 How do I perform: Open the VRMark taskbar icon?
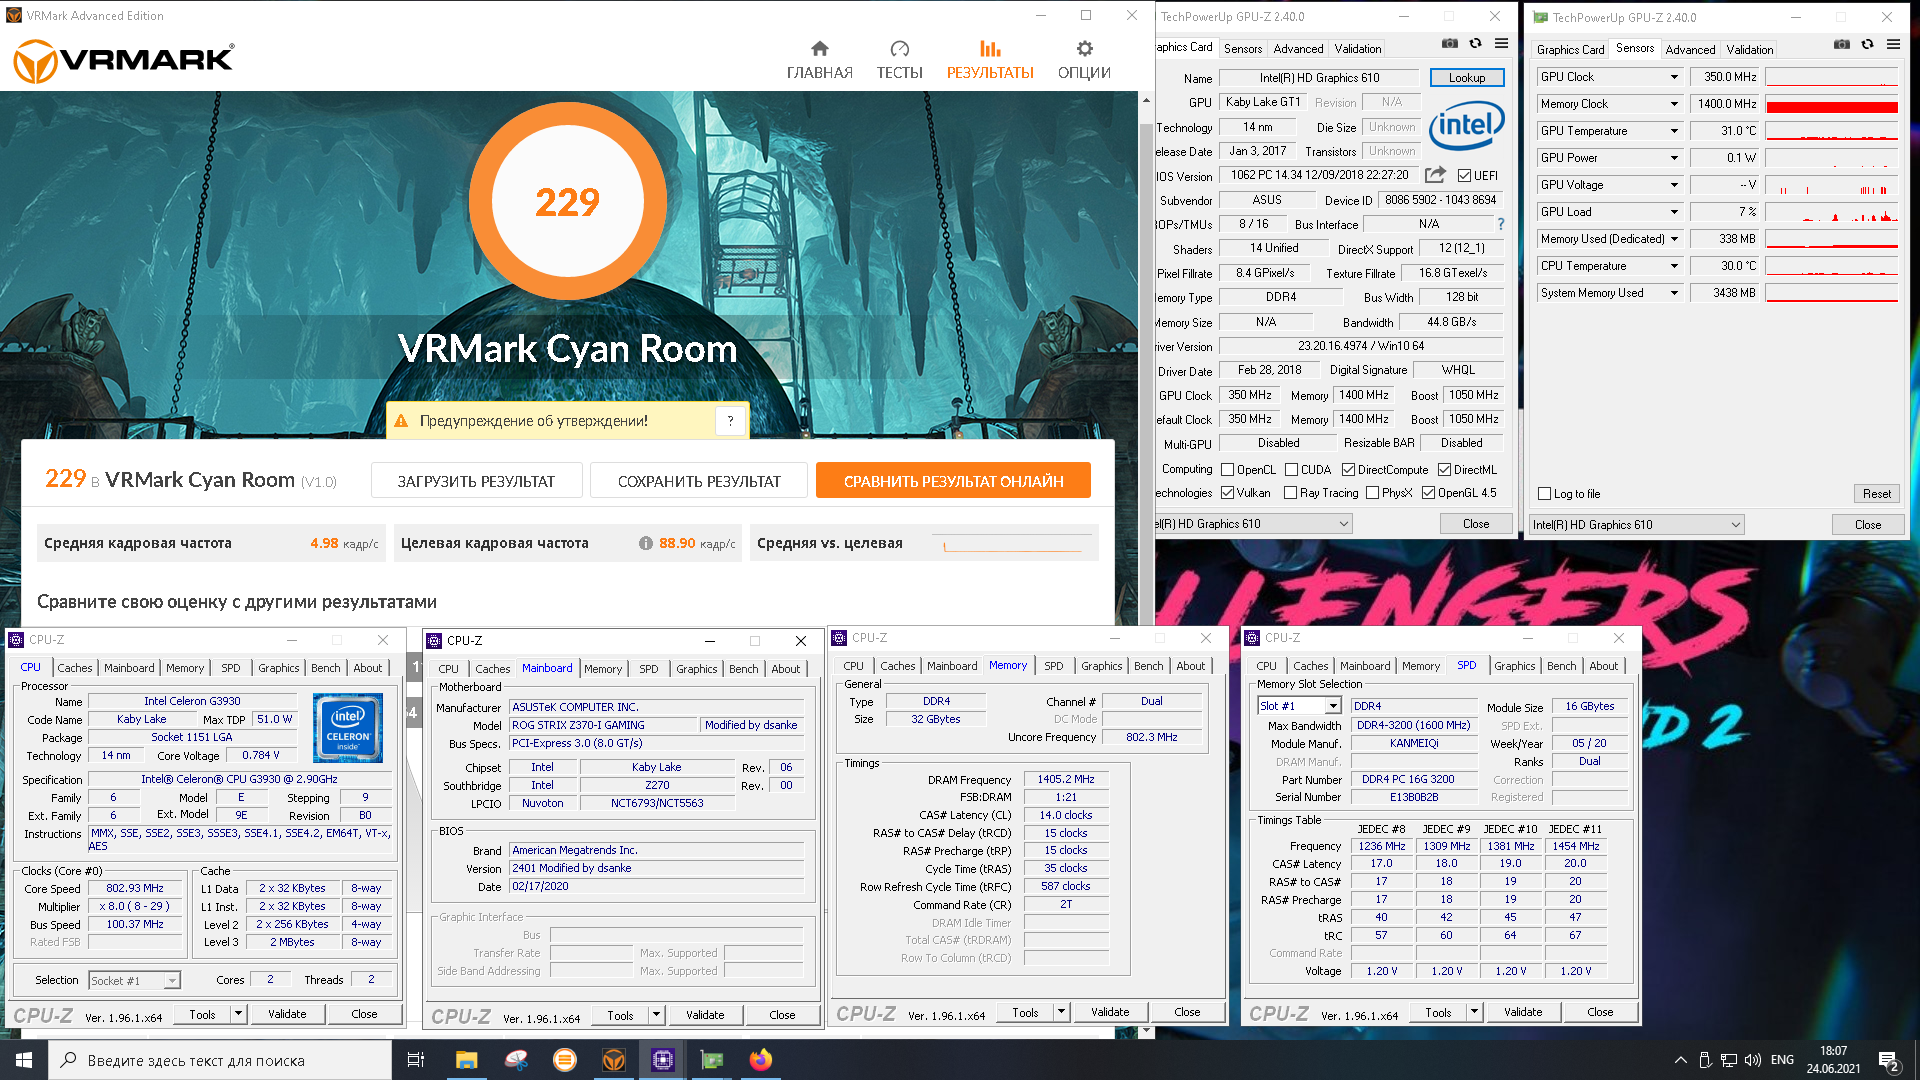(613, 1060)
